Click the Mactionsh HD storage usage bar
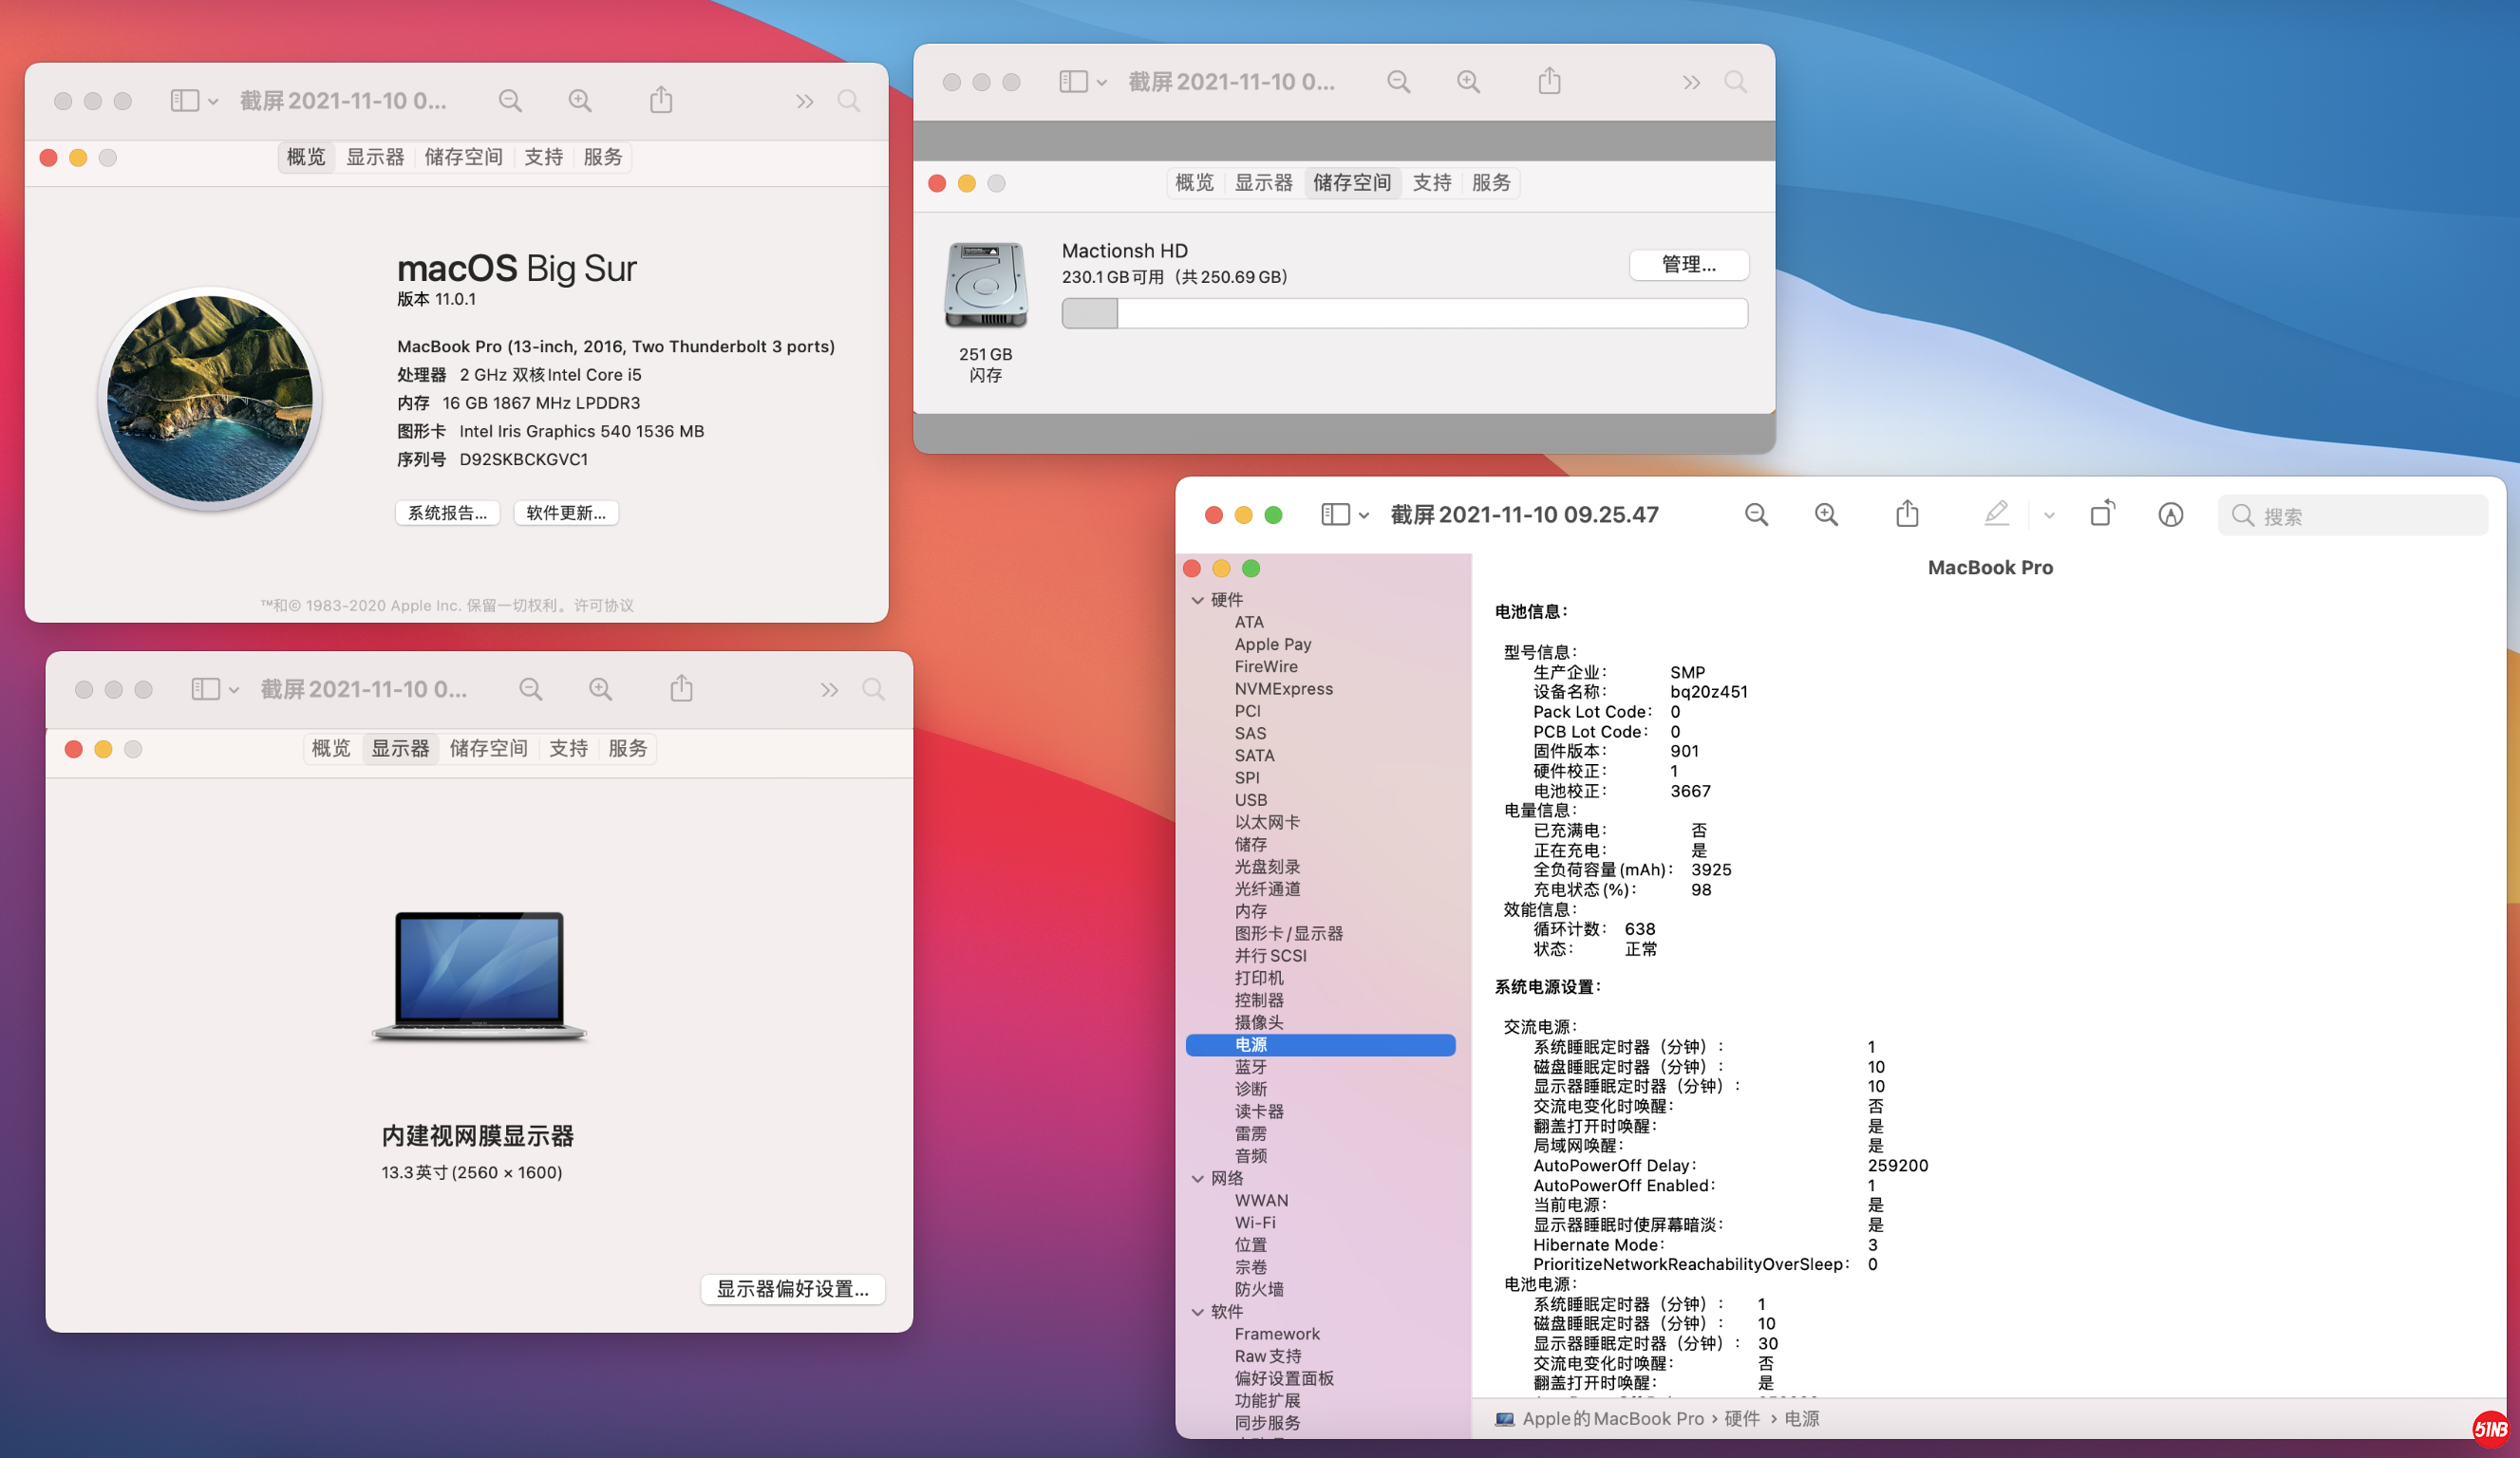 point(1405,313)
